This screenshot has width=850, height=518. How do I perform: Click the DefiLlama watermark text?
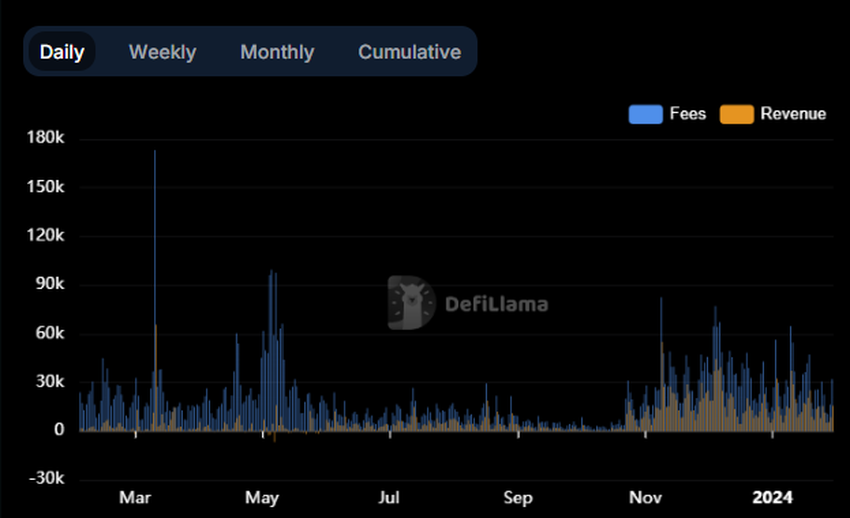(496, 304)
